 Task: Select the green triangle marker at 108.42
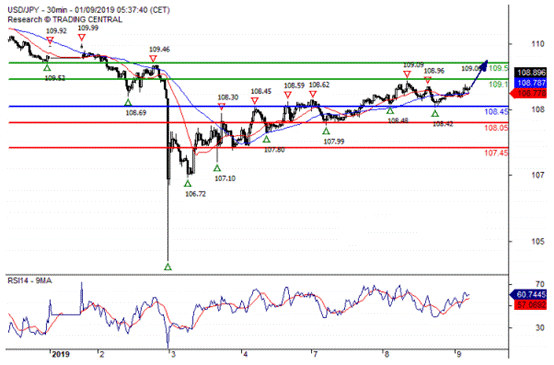point(435,113)
